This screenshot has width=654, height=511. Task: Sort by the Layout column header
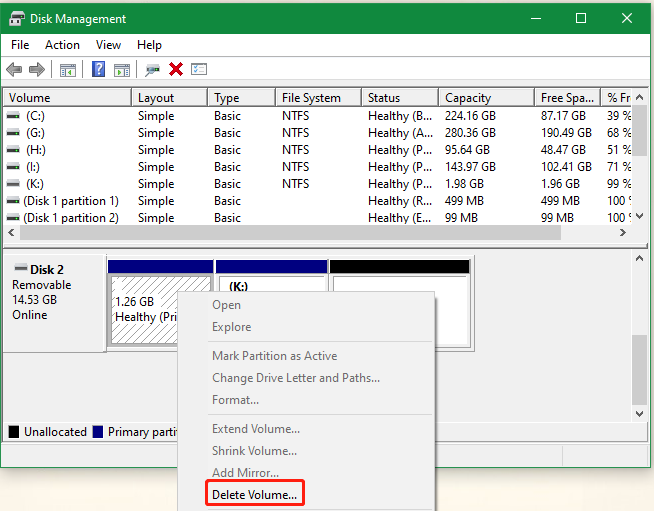169,98
